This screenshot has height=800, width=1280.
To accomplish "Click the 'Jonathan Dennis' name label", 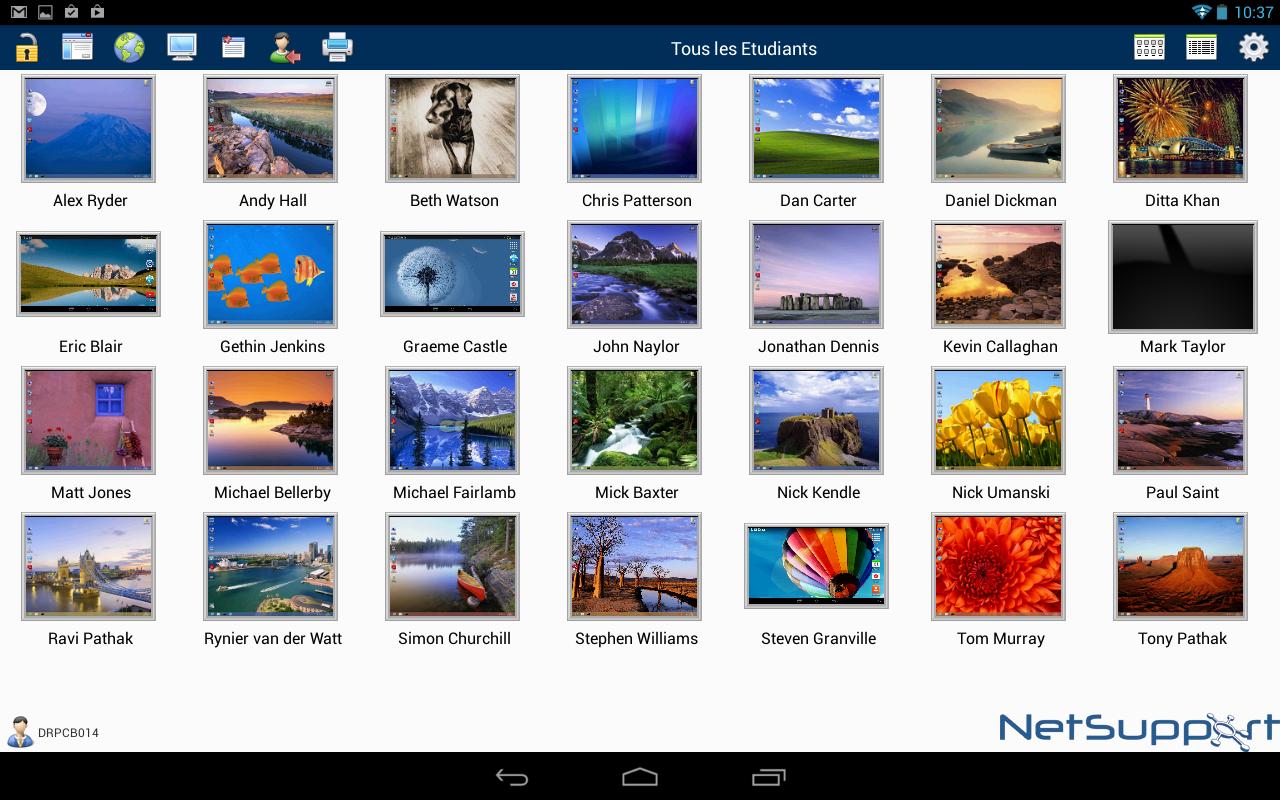I will click(818, 346).
